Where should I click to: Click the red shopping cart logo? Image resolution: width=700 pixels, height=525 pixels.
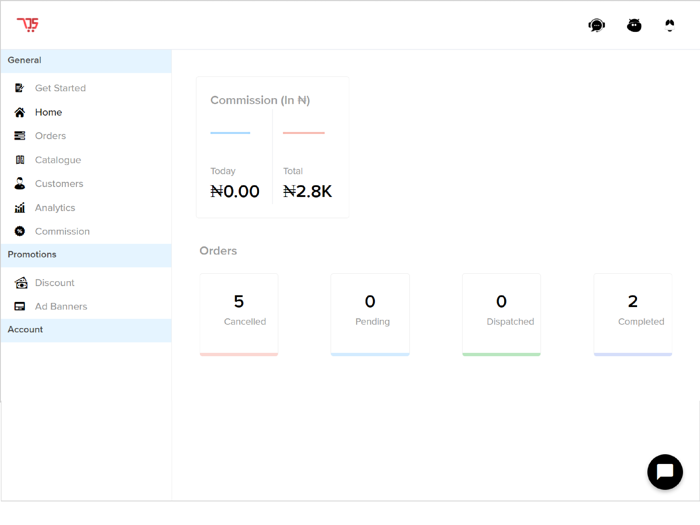coord(28,25)
